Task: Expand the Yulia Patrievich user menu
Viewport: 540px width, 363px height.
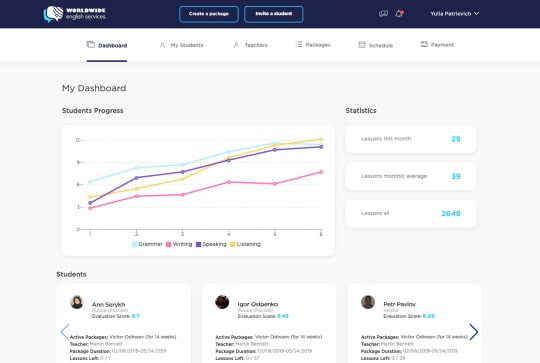Action: [x=454, y=14]
